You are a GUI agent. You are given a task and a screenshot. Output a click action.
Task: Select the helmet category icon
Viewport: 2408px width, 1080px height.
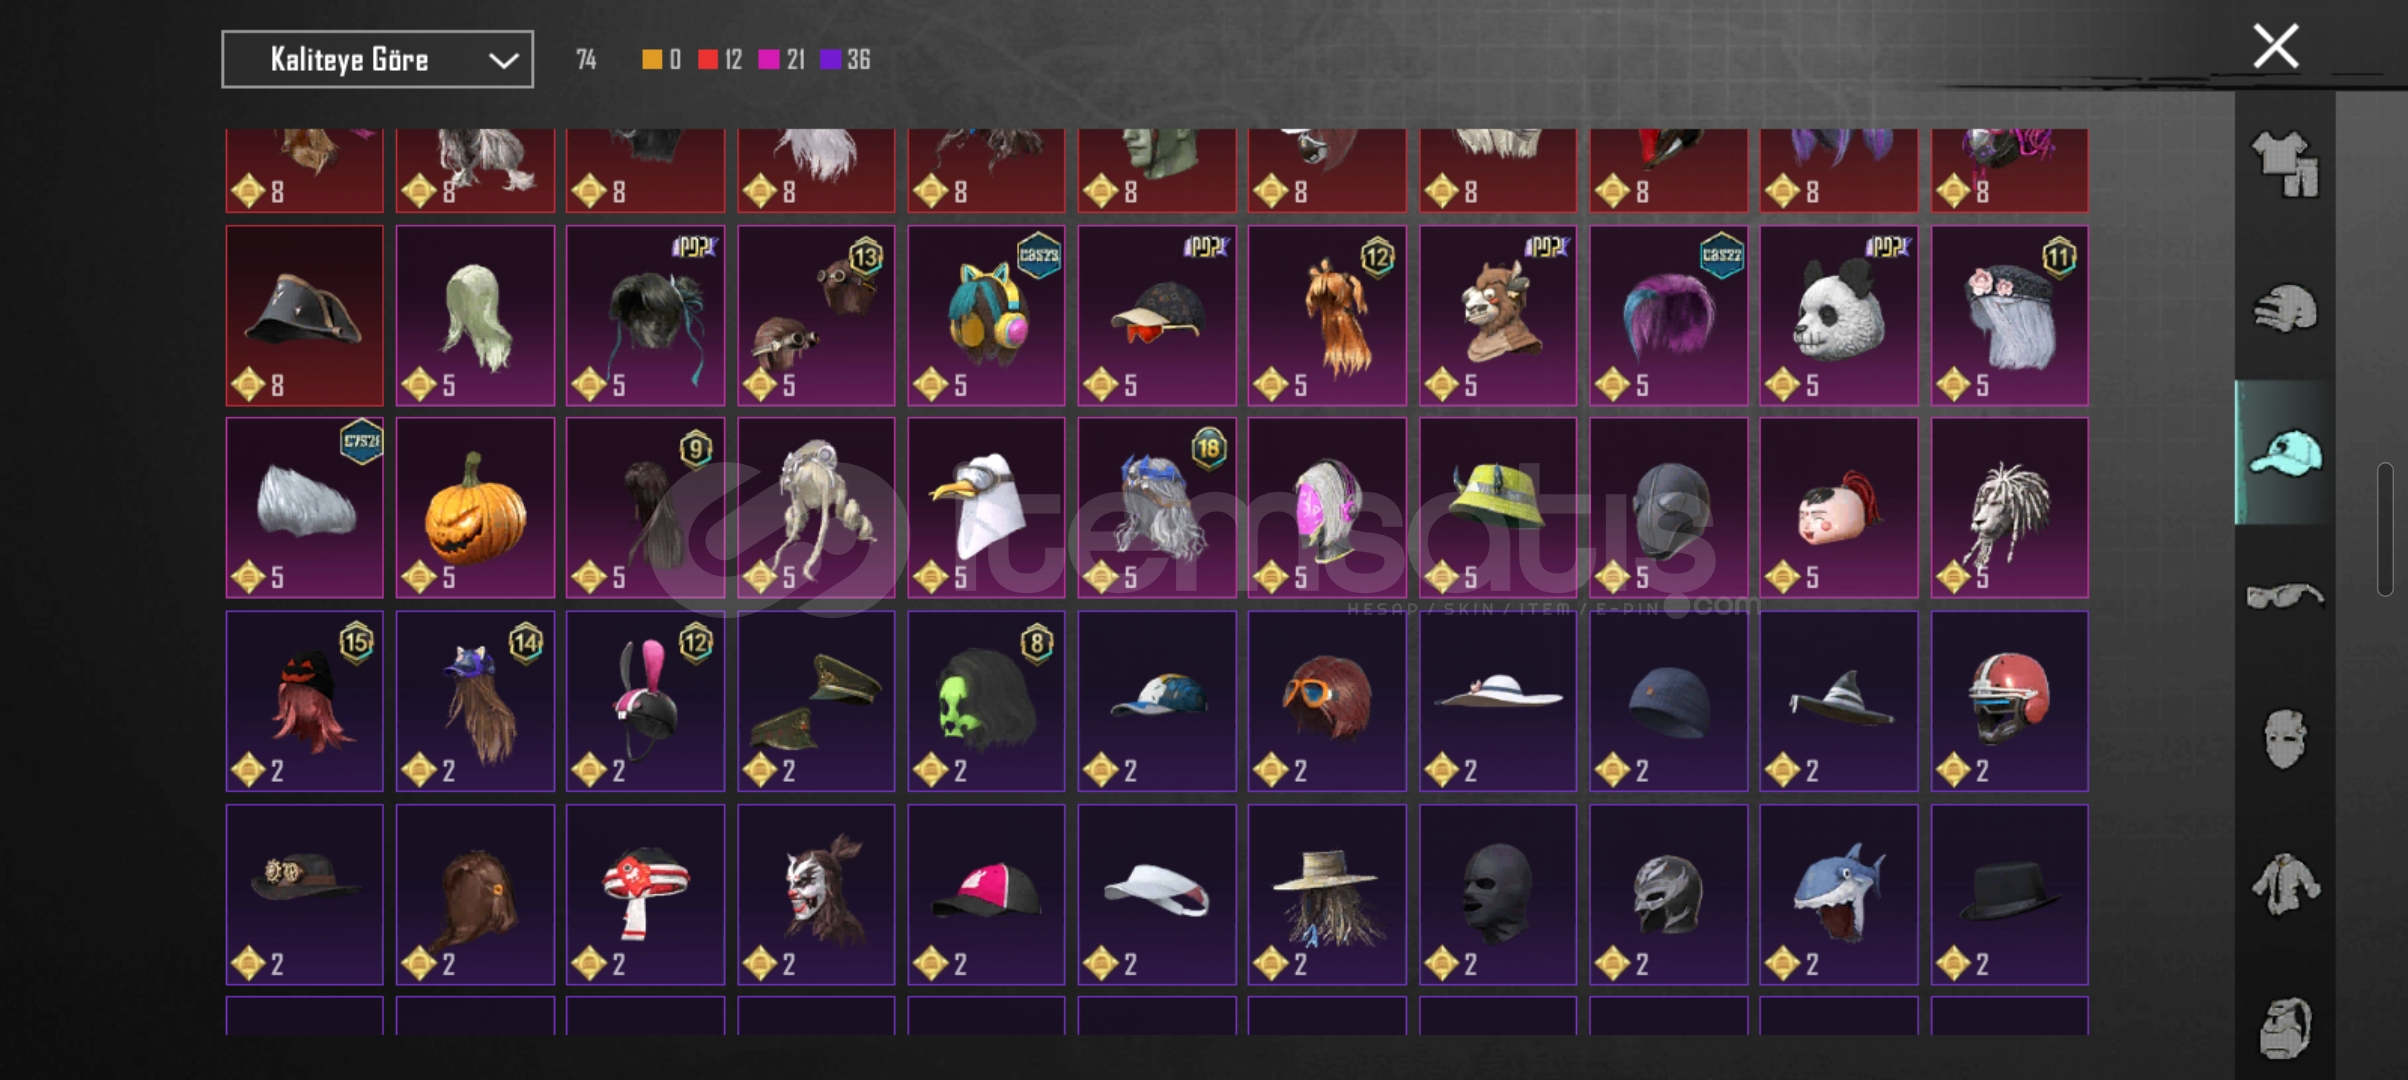[x=2285, y=308]
